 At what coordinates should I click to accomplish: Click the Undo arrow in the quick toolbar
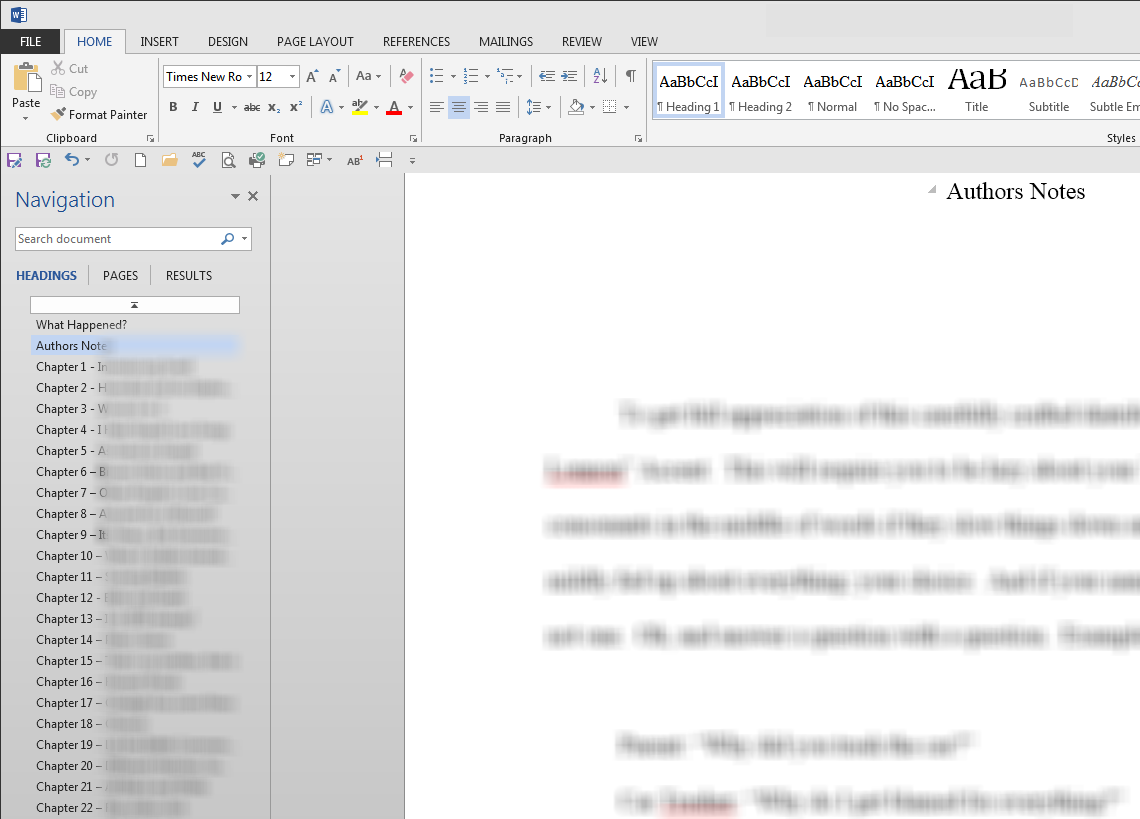click(71, 160)
